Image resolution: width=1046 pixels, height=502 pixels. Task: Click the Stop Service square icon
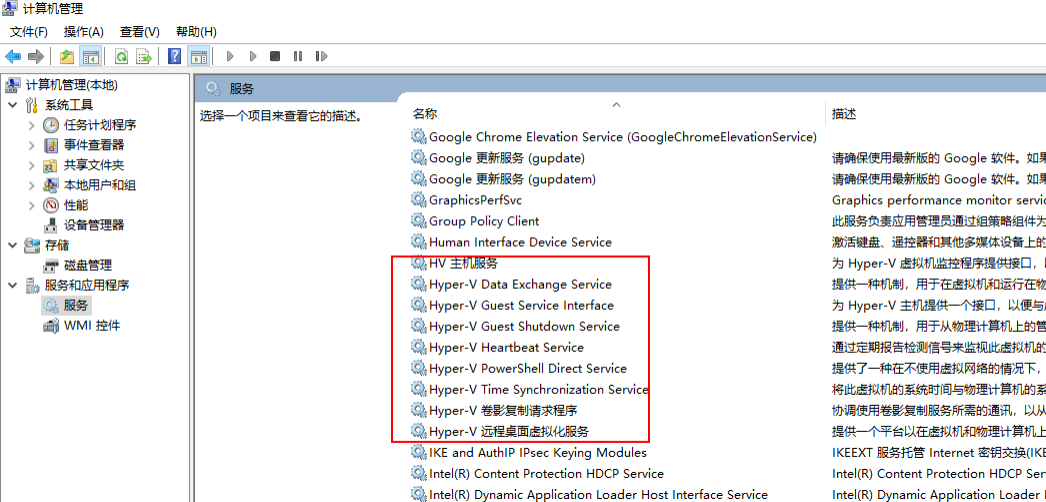(275, 57)
